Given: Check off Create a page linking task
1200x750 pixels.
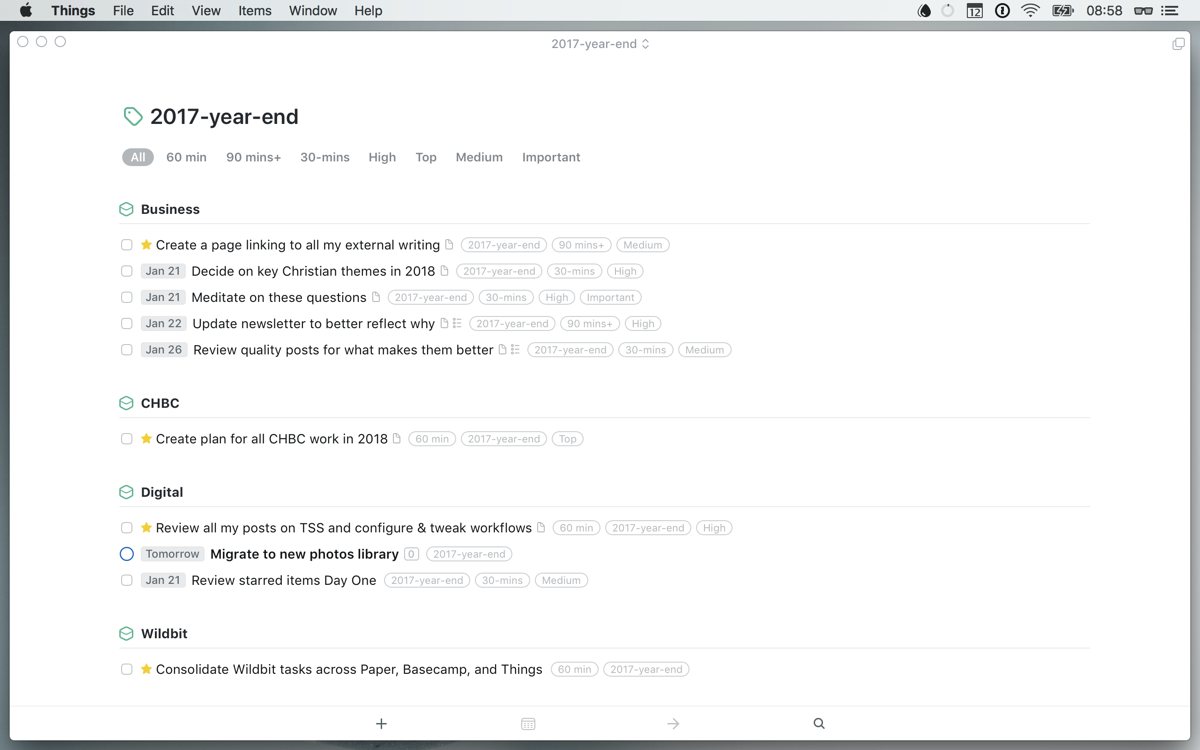Looking at the screenshot, I should pos(126,245).
